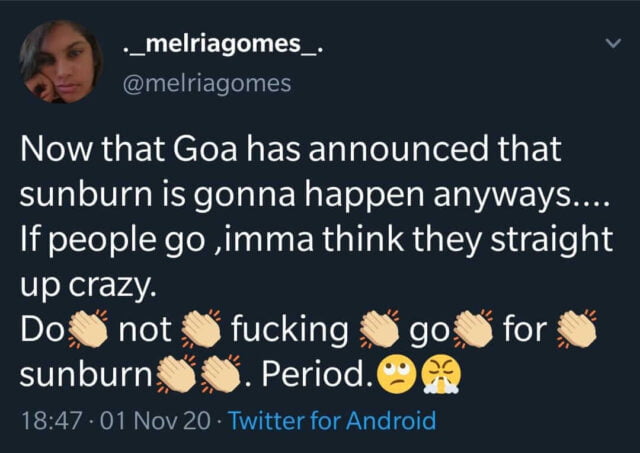Click the @melriagomes handle
This screenshot has height=453, width=640.
(205, 83)
